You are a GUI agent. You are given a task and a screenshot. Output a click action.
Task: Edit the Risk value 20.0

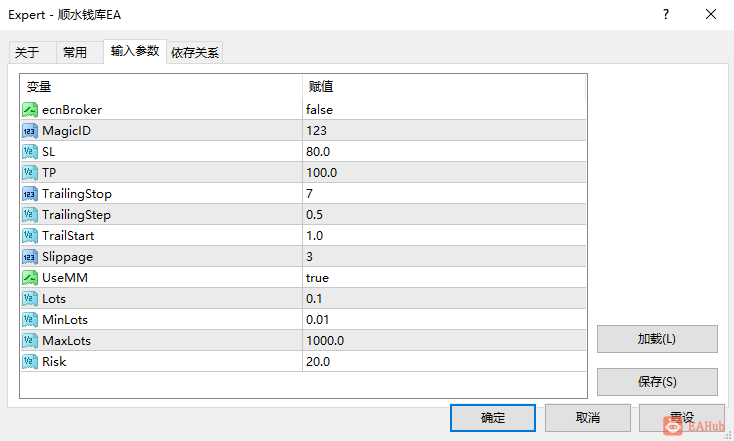click(x=444, y=361)
